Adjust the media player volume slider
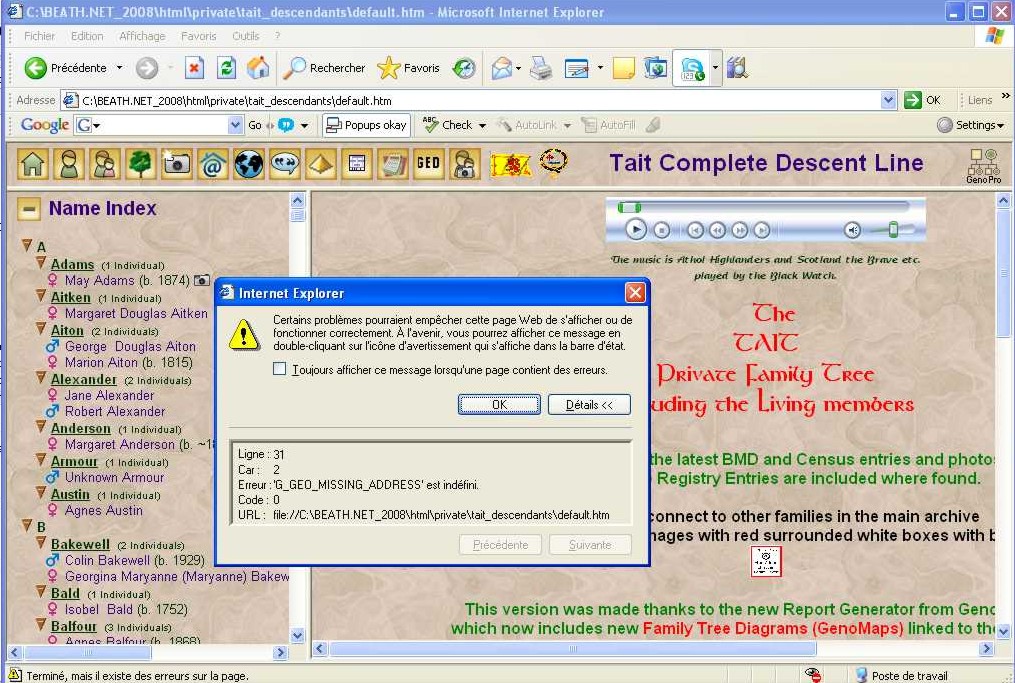The image size is (1015, 683). 892,230
